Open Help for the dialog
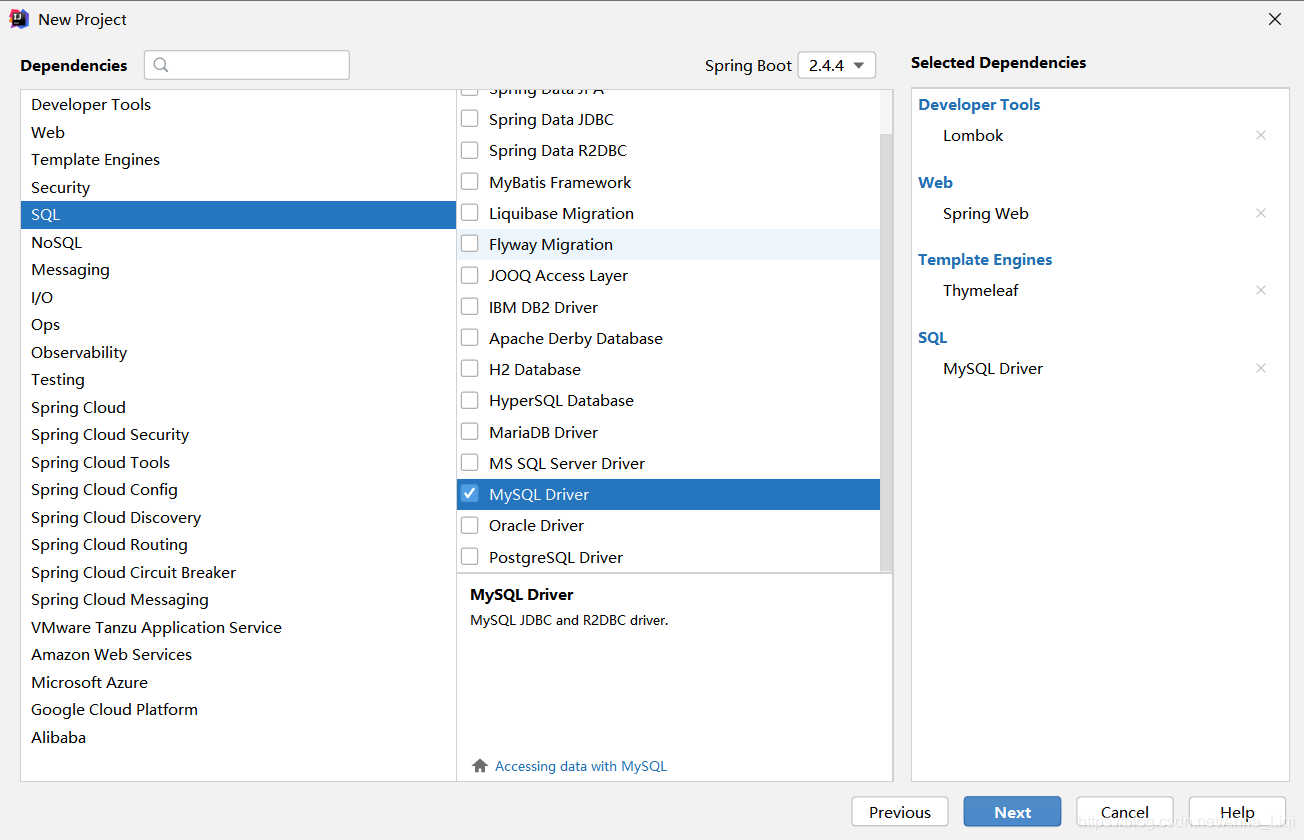This screenshot has width=1304, height=840. [x=1237, y=812]
